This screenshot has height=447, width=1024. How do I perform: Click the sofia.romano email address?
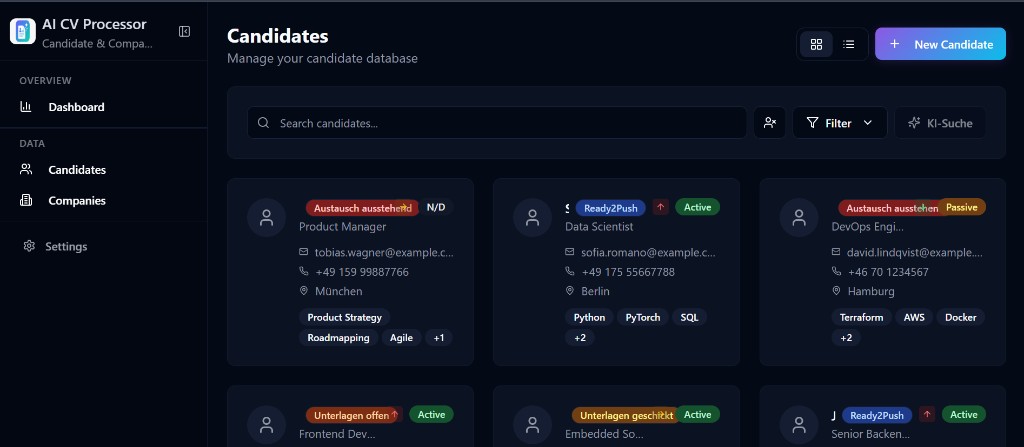pyautogui.click(x=648, y=252)
